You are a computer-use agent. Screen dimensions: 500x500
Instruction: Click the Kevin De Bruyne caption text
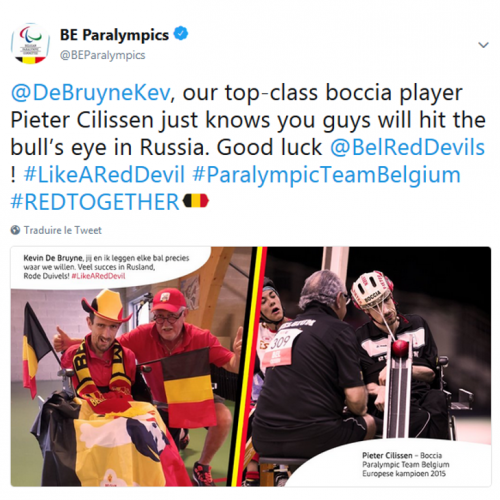click(x=106, y=267)
